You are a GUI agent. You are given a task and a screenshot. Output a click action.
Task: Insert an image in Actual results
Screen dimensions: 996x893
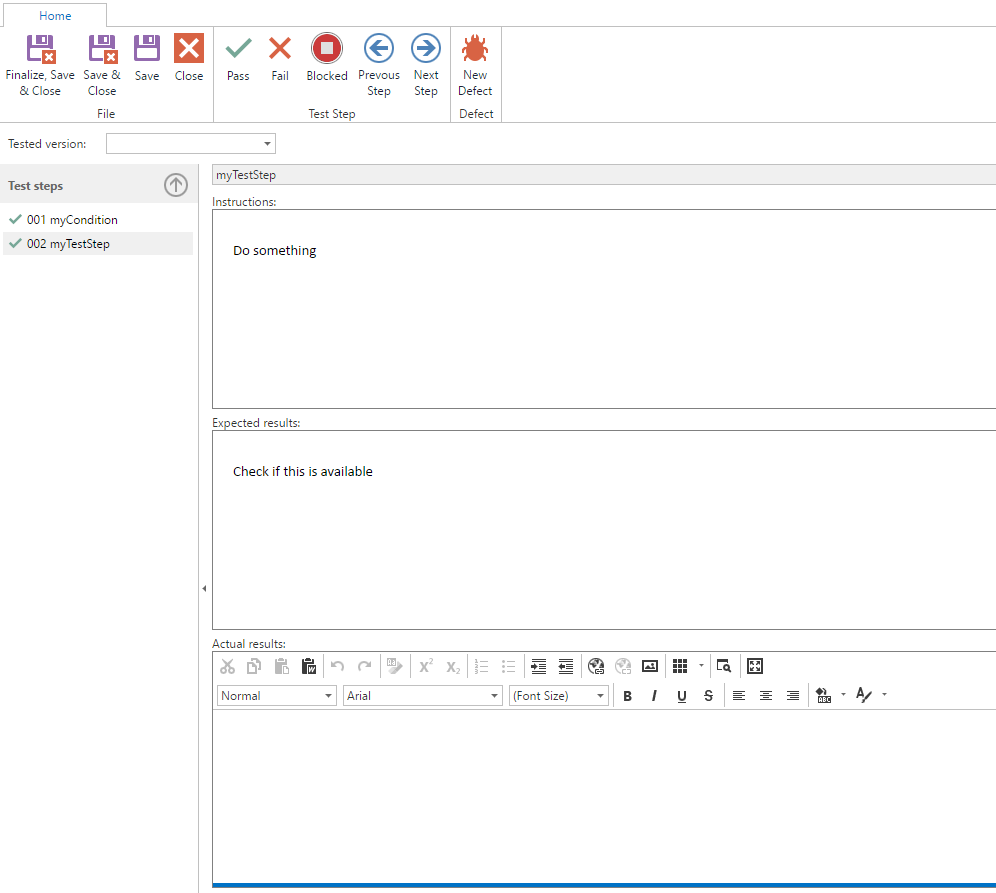click(650, 666)
